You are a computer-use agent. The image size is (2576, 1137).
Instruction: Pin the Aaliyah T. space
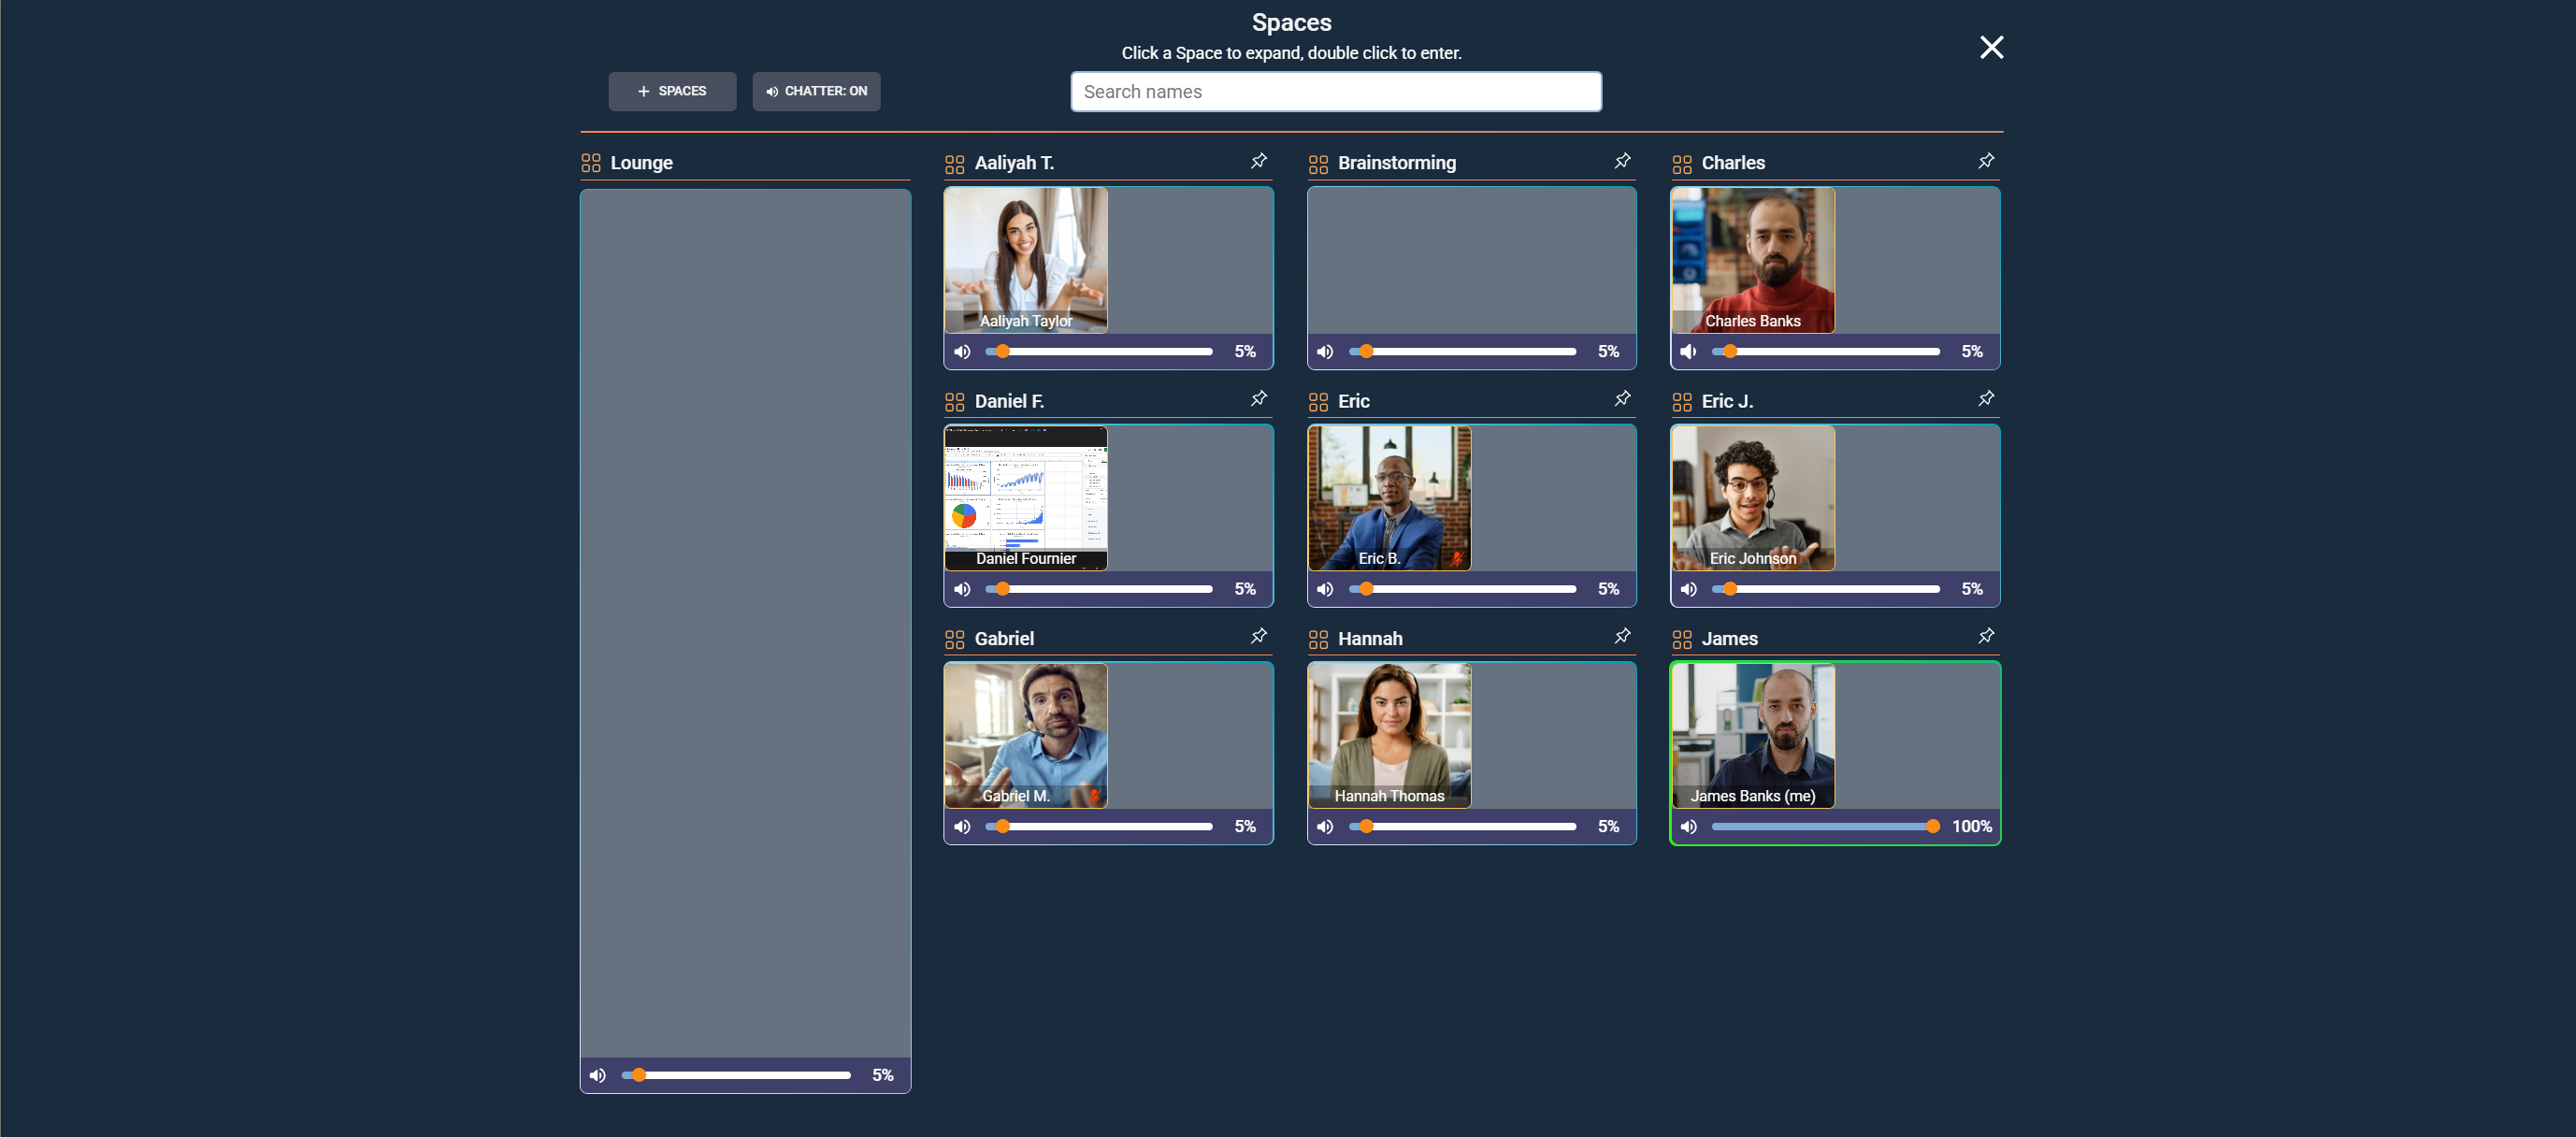(1259, 161)
